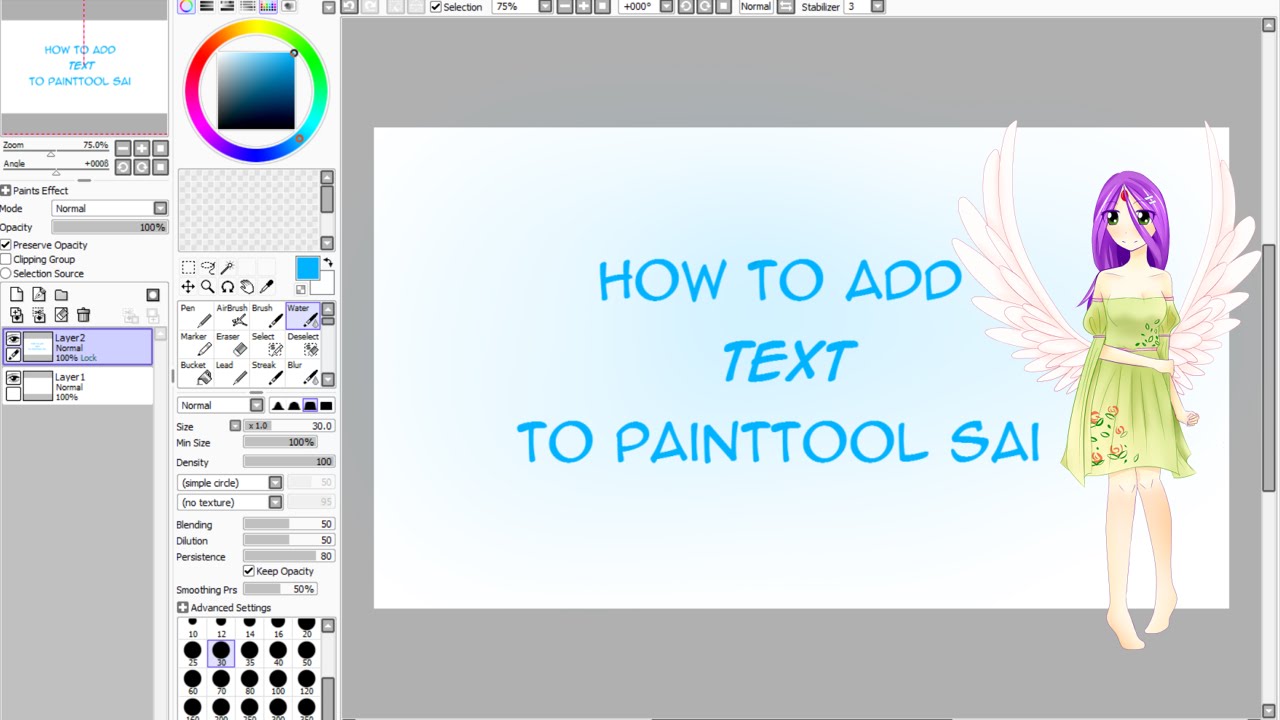Open the rotation angle +000° dropdown
The image size is (1280, 720).
tap(668, 6)
